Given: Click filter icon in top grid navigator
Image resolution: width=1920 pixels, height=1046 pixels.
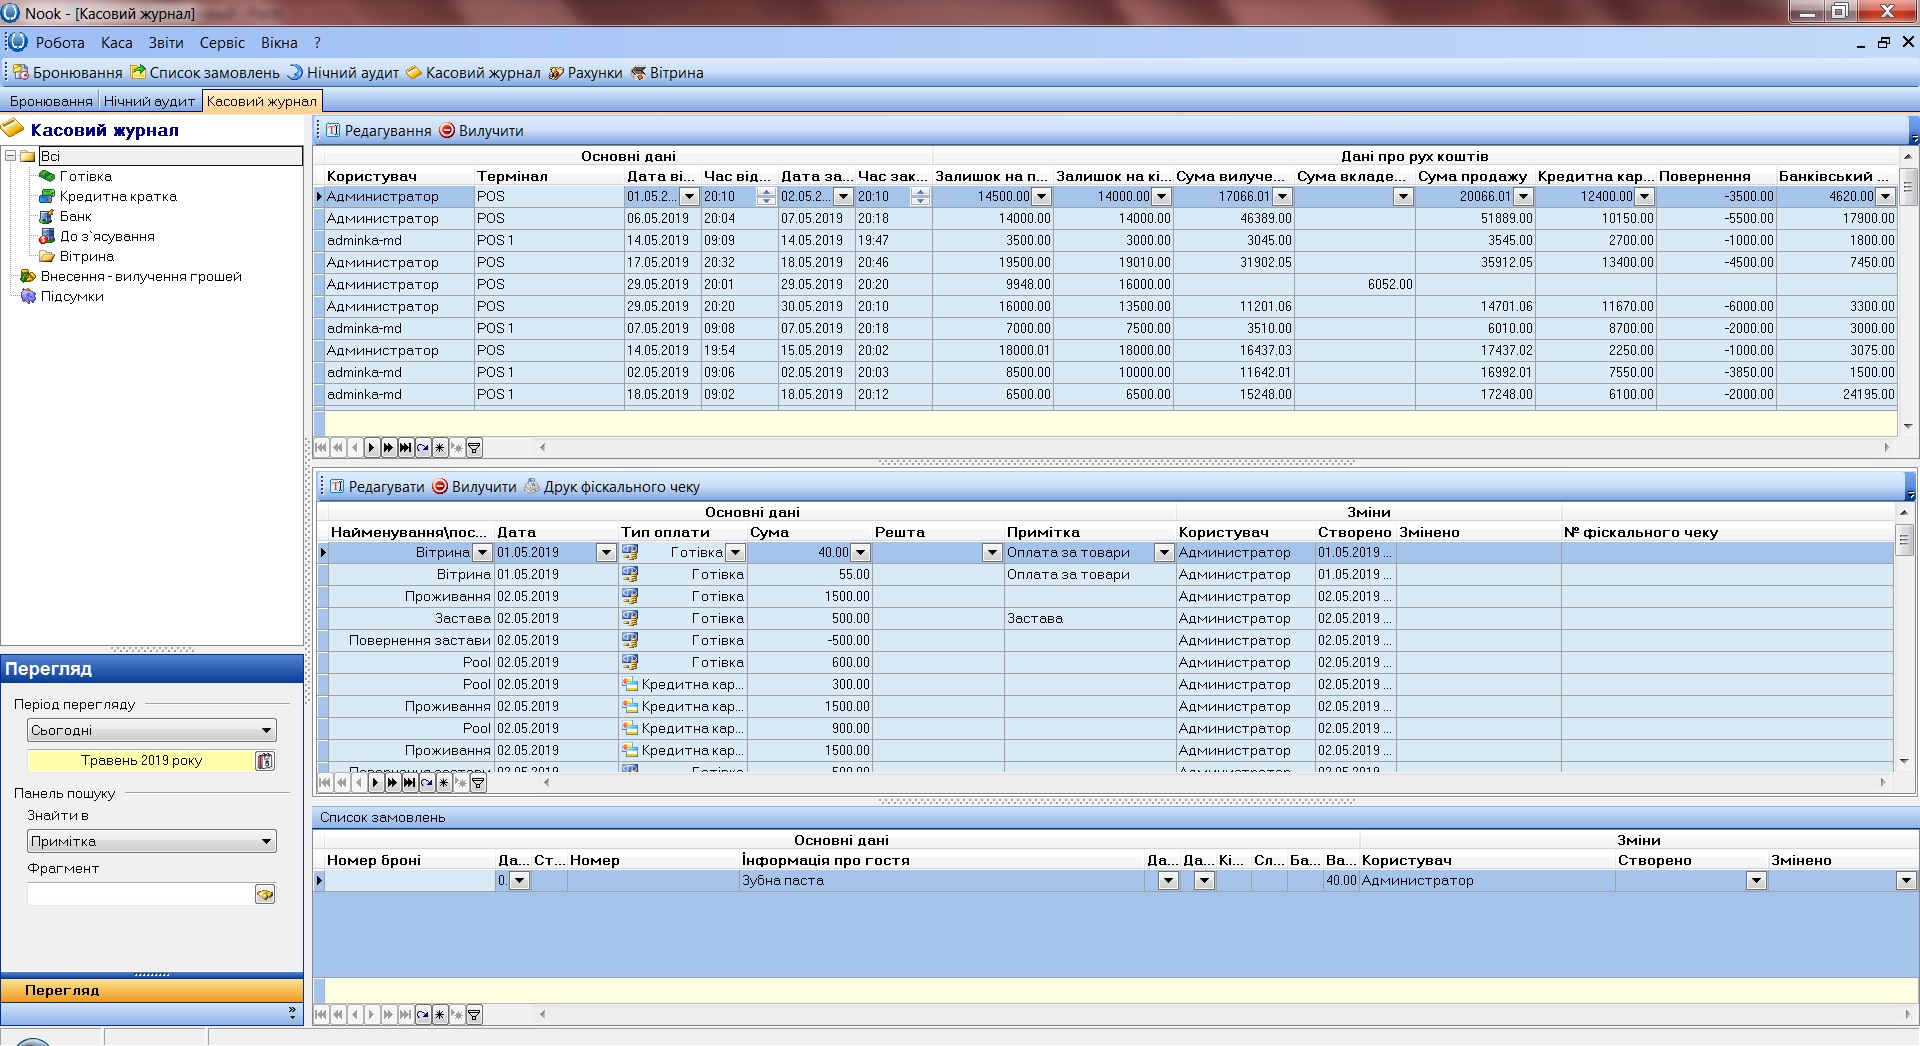Looking at the screenshot, I should click(475, 448).
